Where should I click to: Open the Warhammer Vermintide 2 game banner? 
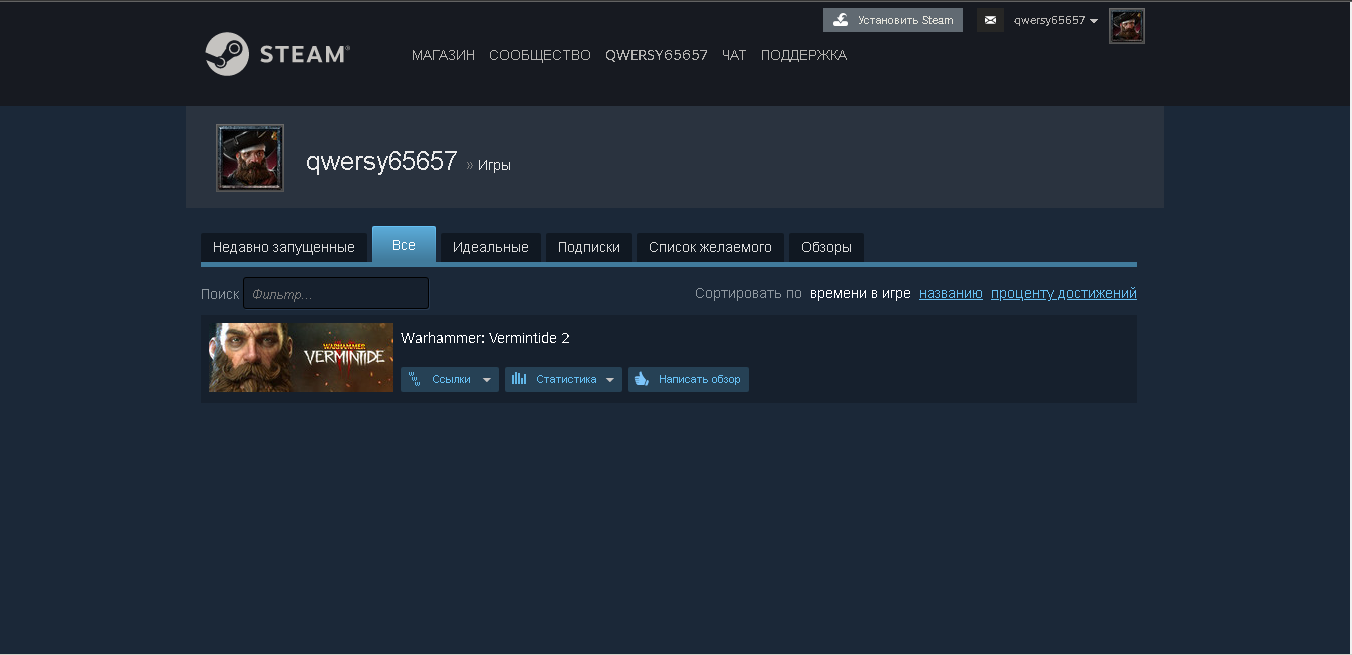click(x=301, y=357)
